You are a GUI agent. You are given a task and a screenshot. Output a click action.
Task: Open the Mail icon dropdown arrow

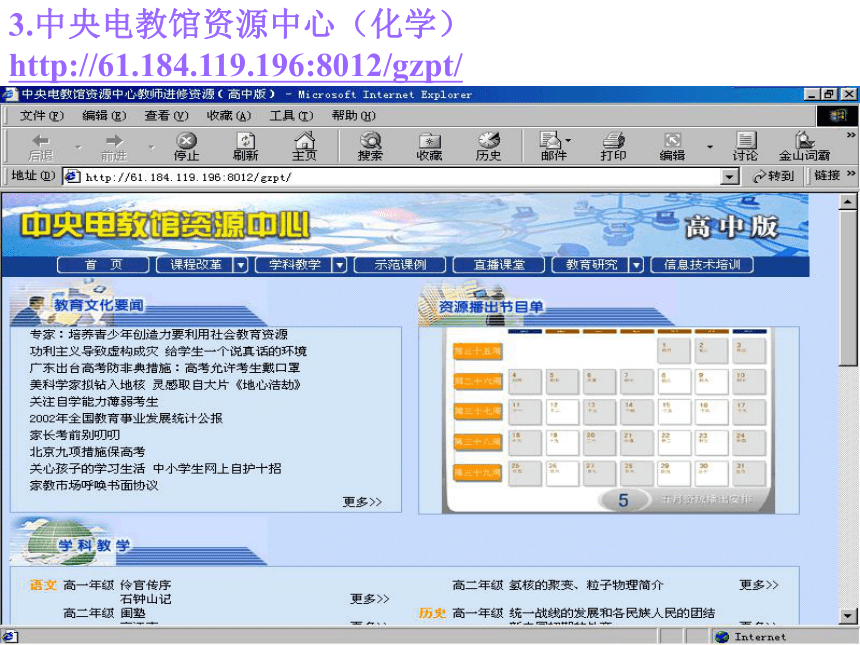[x=568, y=140]
